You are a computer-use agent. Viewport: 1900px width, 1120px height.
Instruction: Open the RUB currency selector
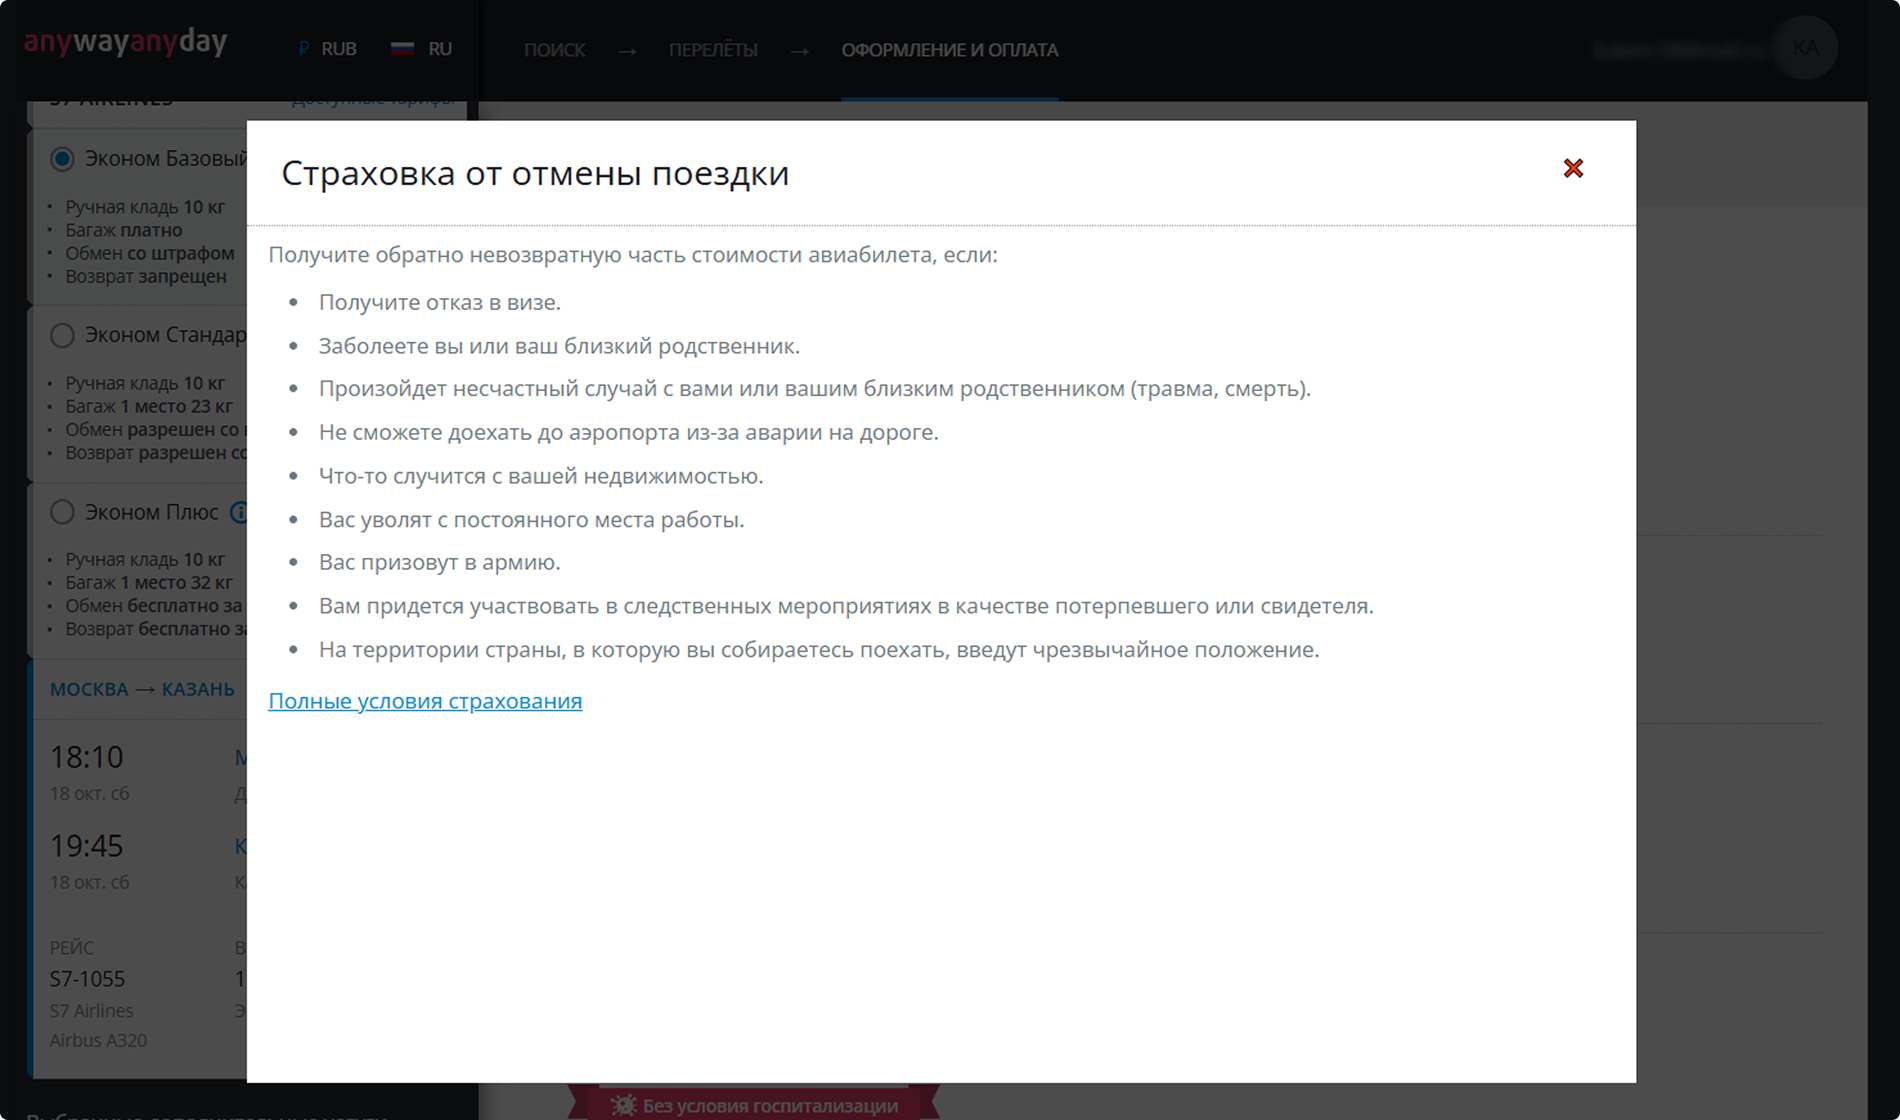[327, 49]
